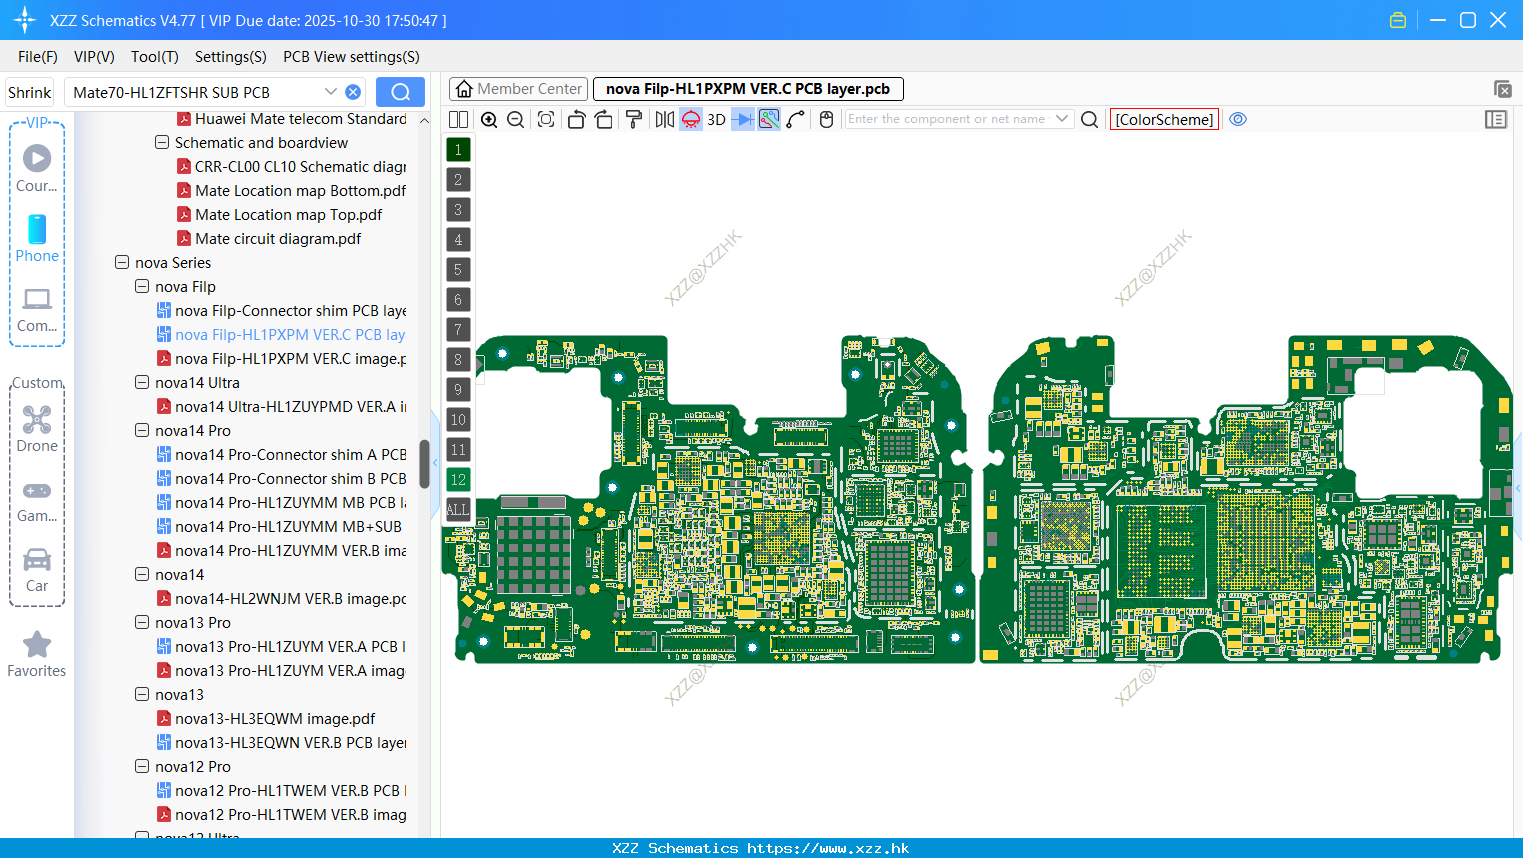Collapse nova13 Pro node
This screenshot has height=858, width=1523.
[x=142, y=623]
